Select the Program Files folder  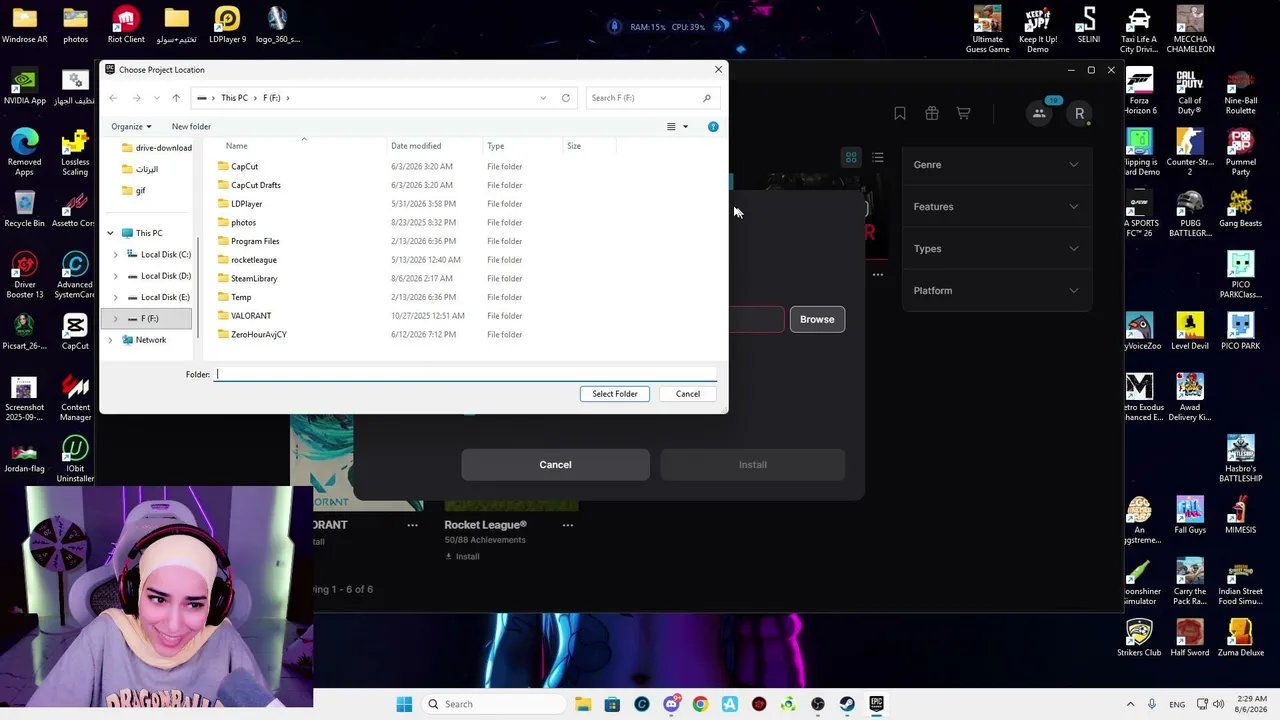255,241
